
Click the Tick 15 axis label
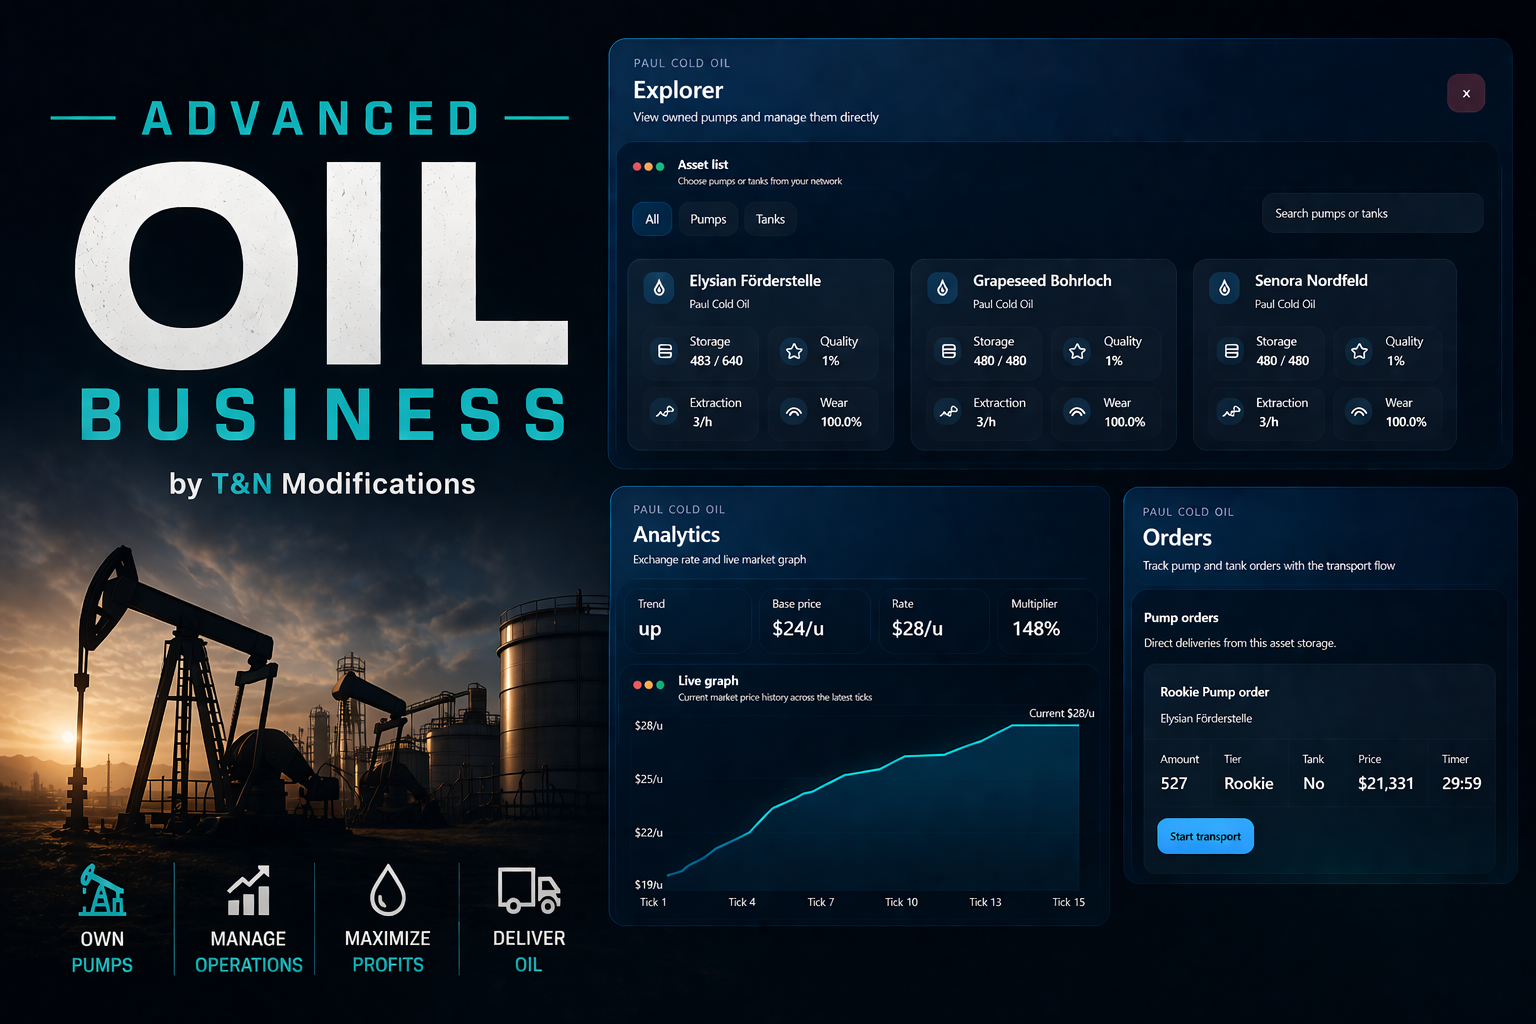coord(1068,902)
